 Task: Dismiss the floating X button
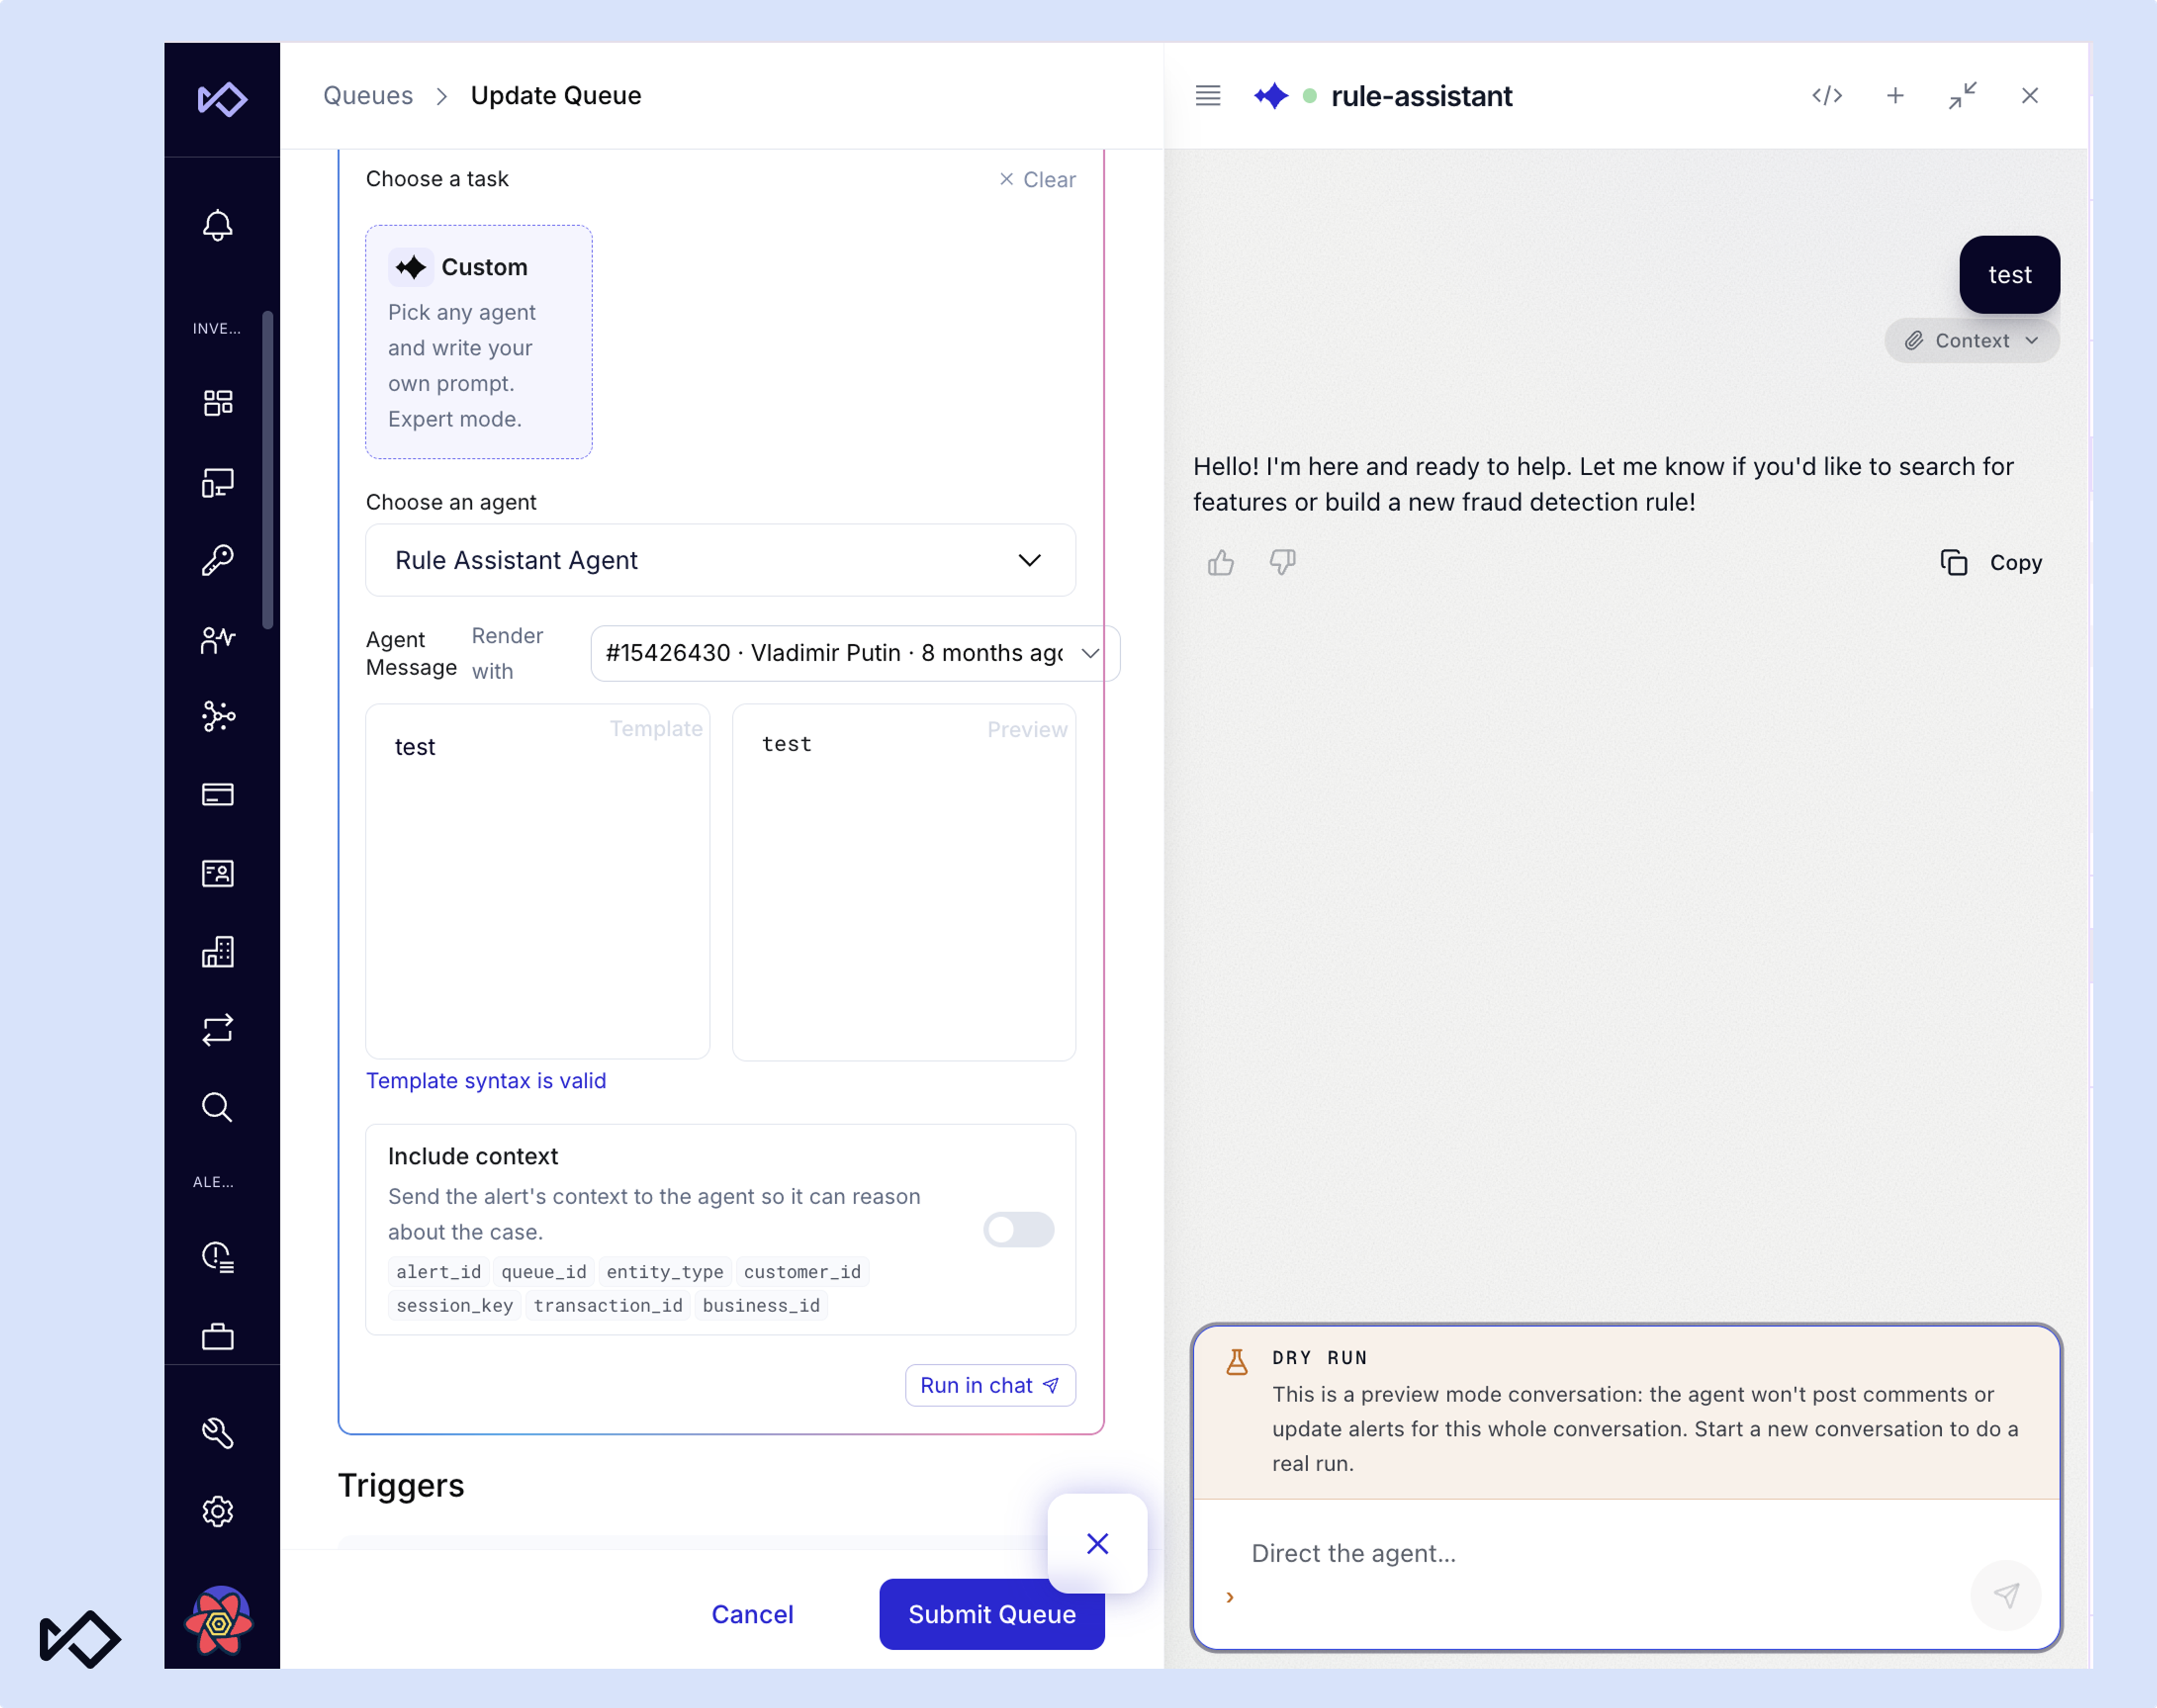coord(1097,1544)
